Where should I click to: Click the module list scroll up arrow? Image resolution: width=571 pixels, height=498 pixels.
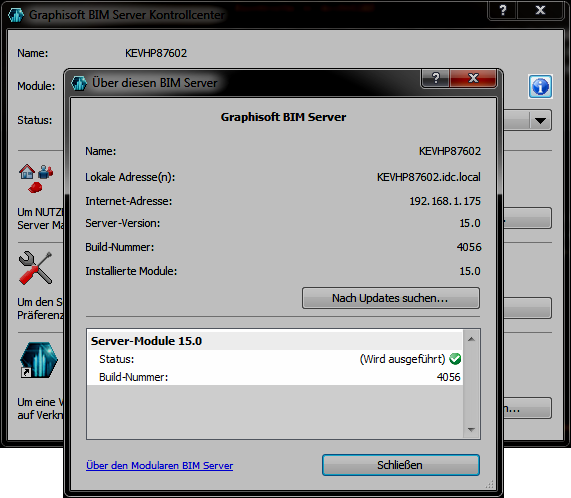tap(471, 339)
